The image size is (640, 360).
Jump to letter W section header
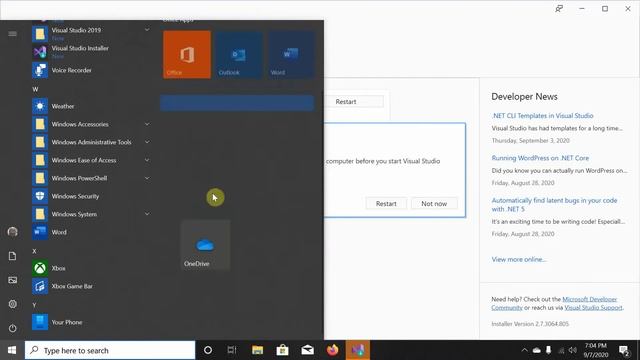click(x=35, y=89)
